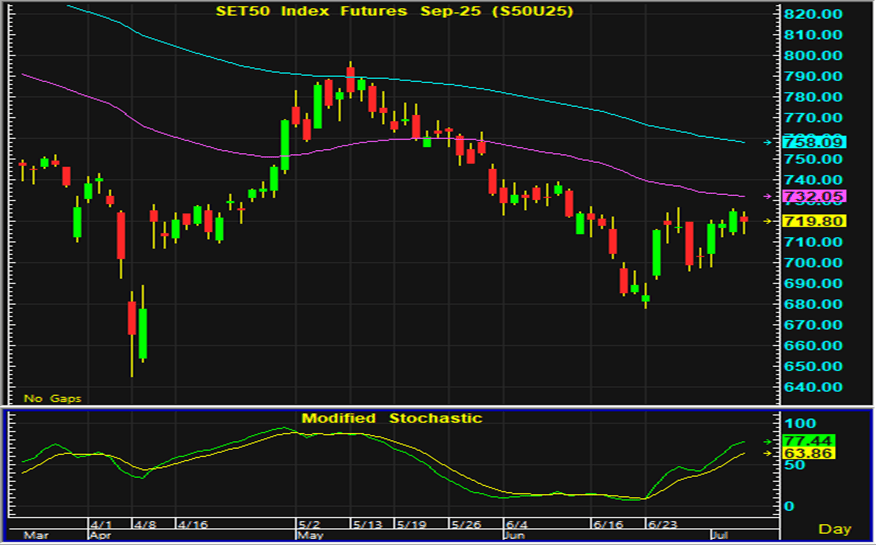
Task: Select the 4/8 date on time axis
Action: pyautogui.click(x=143, y=524)
